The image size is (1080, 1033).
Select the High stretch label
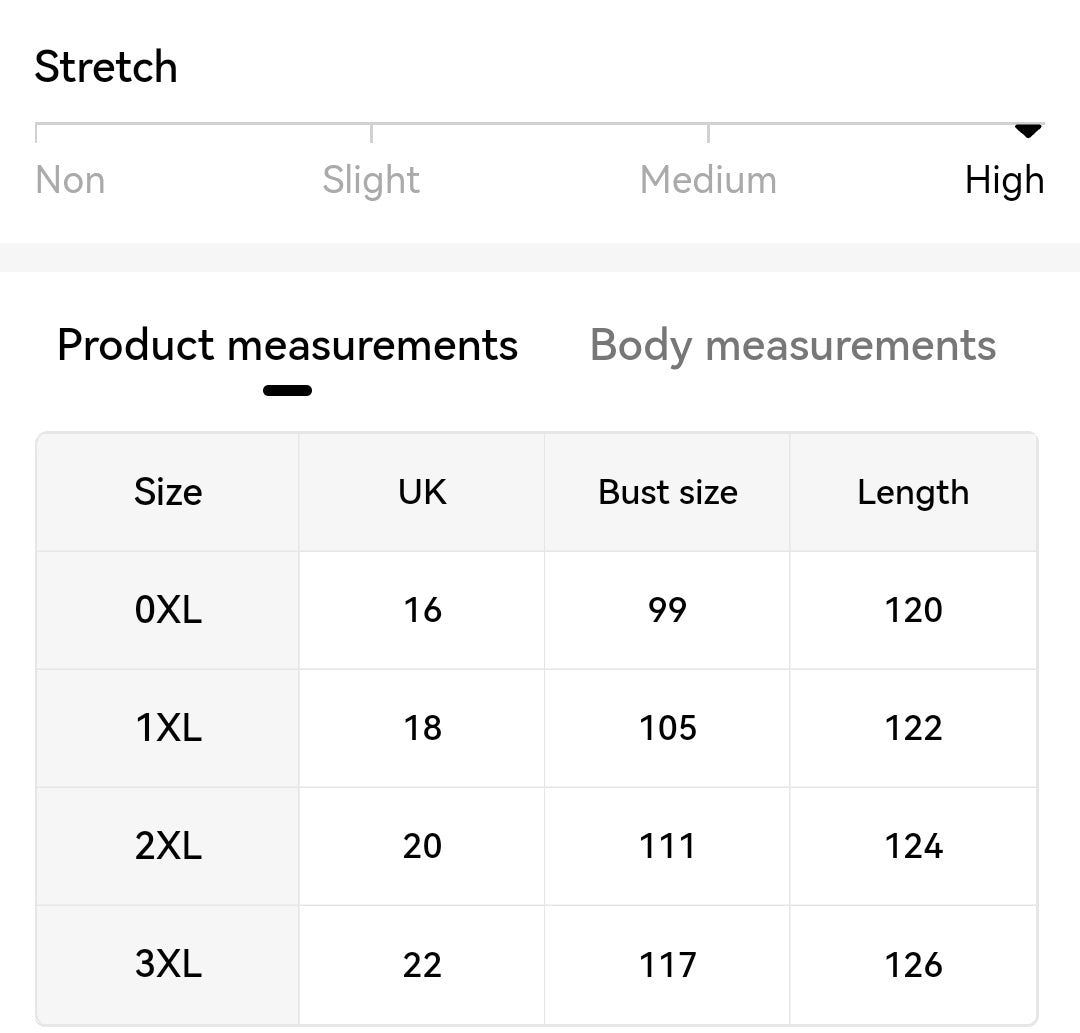pos(1004,180)
